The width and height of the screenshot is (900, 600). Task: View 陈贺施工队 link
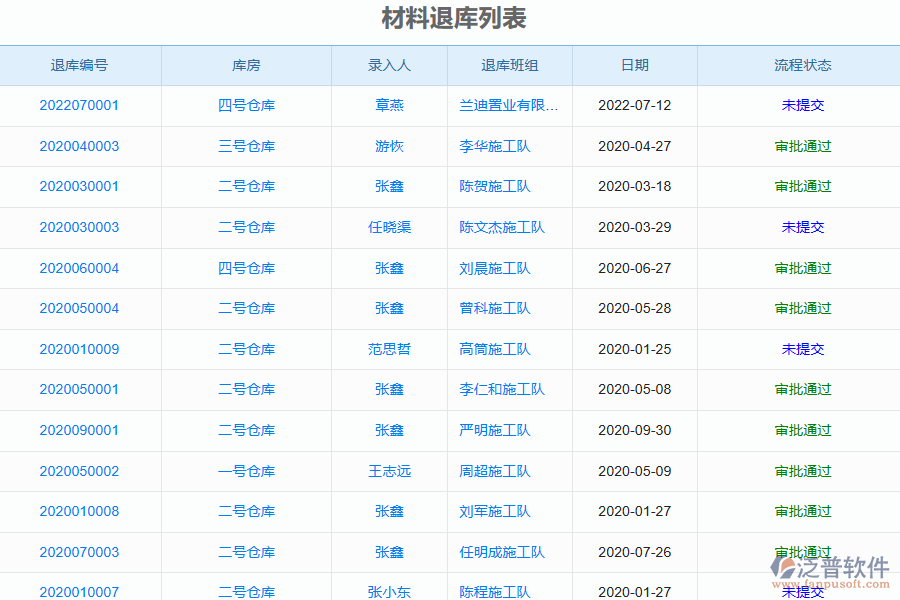tap(493, 186)
